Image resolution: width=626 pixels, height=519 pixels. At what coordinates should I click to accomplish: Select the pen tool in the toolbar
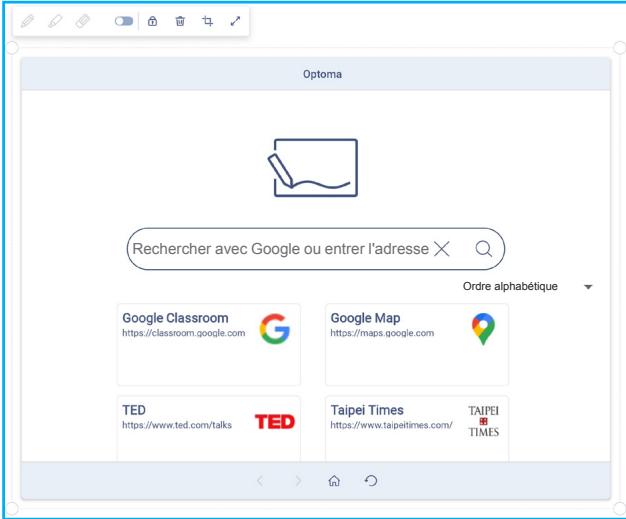click(27, 21)
